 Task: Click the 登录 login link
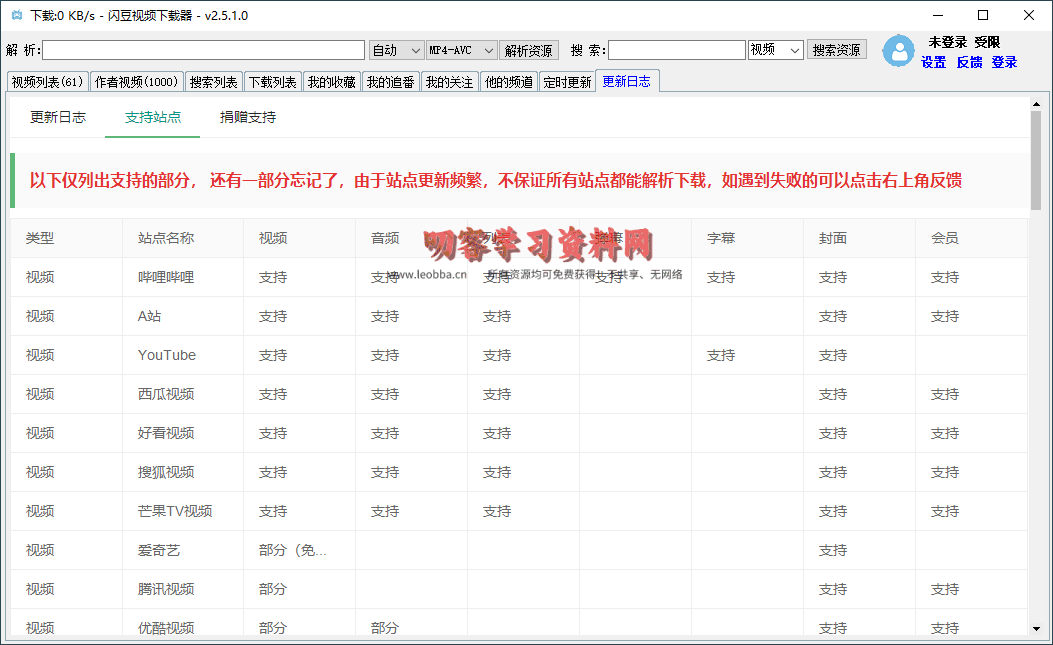(x=1004, y=62)
